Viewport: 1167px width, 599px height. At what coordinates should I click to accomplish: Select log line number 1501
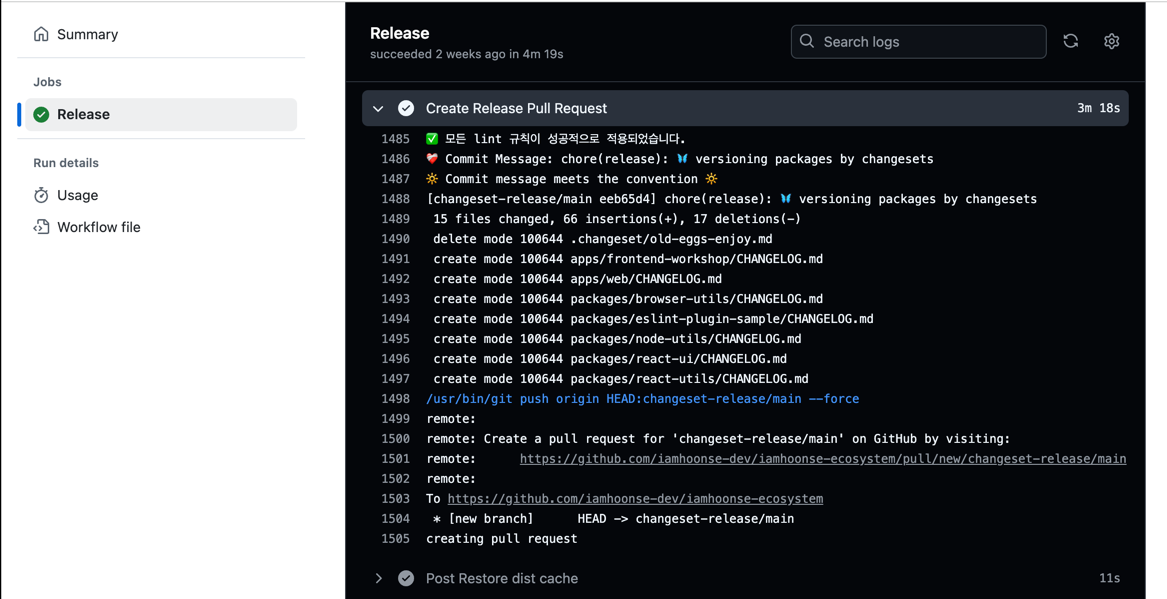pyautogui.click(x=395, y=459)
